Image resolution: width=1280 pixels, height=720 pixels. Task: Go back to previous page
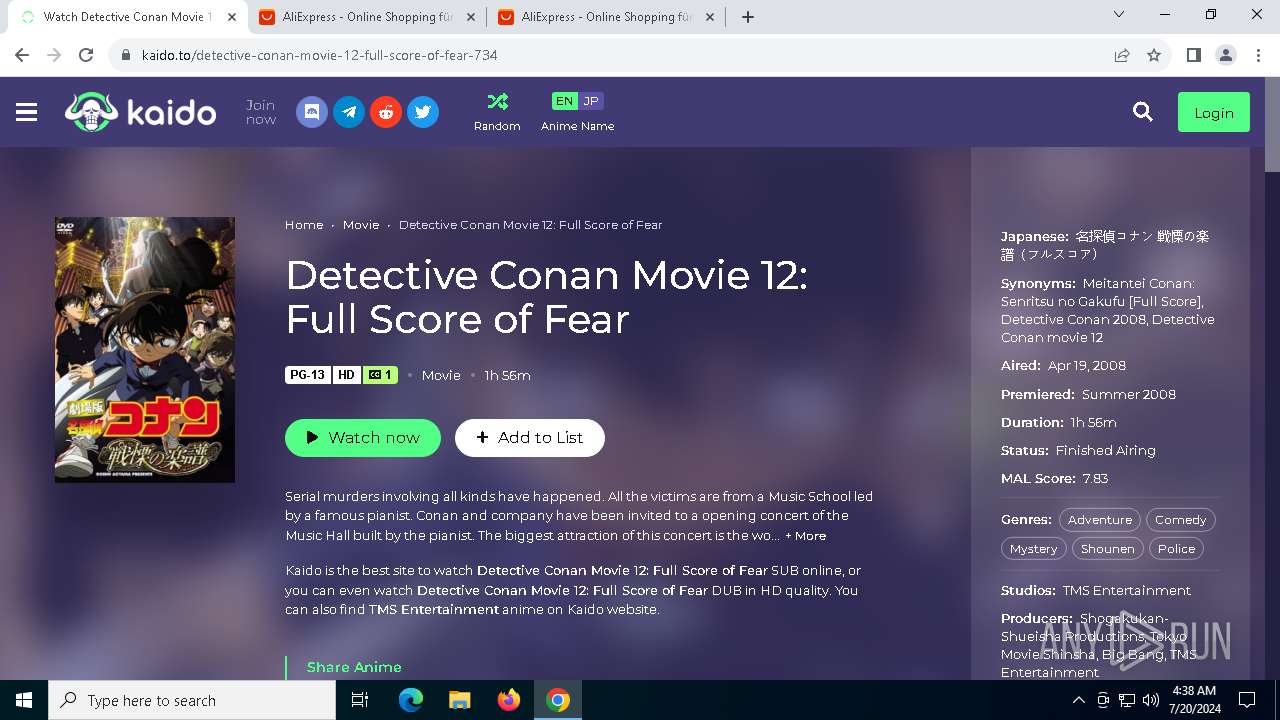point(22,55)
